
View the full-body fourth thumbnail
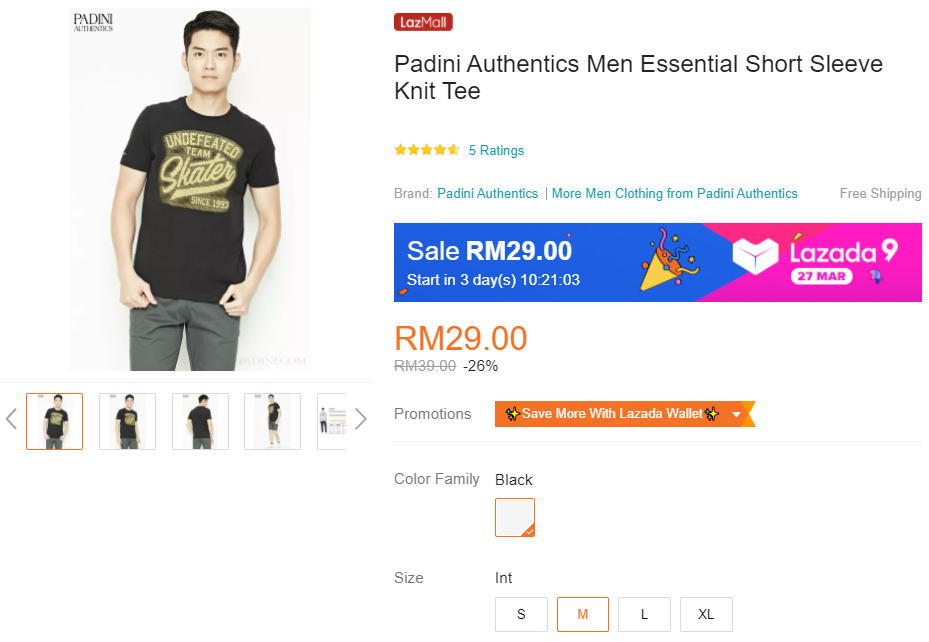pyautogui.click(x=272, y=421)
